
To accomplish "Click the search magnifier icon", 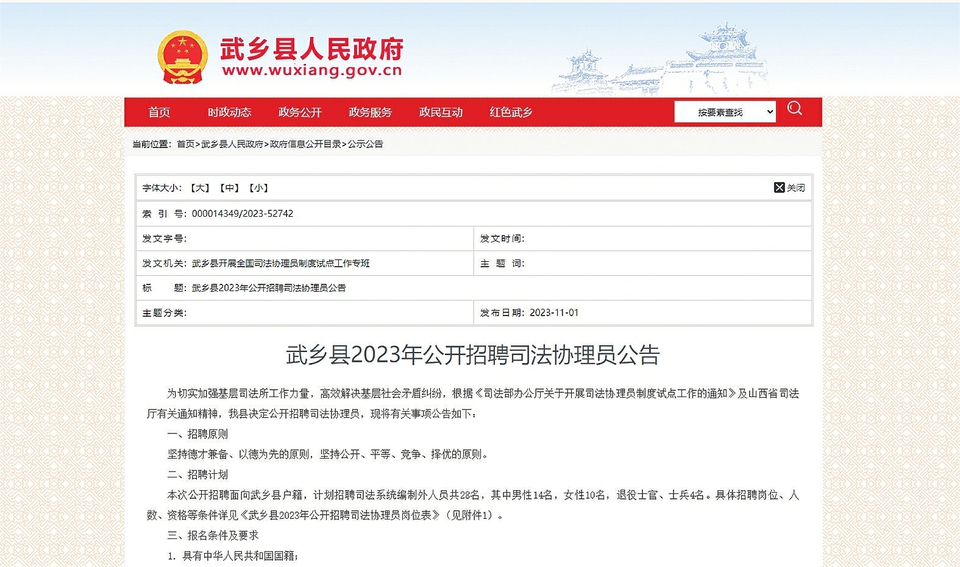I will click(795, 109).
